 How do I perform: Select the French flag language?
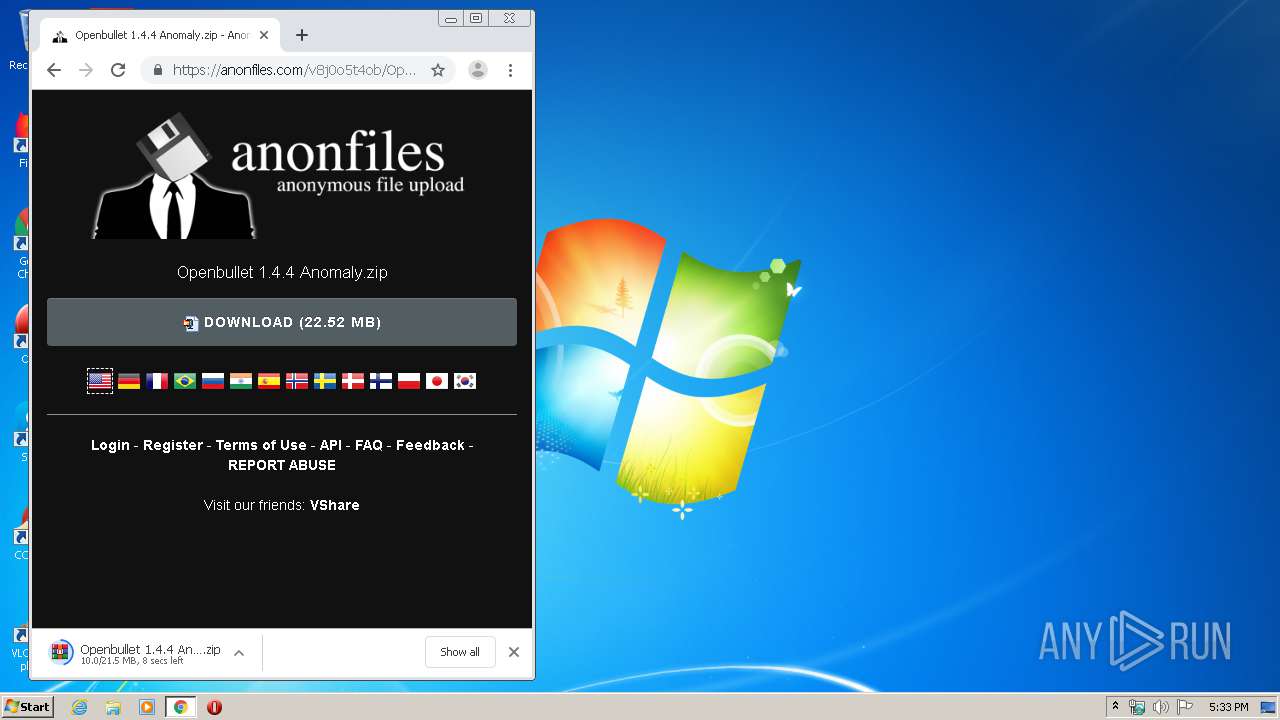click(x=157, y=381)
